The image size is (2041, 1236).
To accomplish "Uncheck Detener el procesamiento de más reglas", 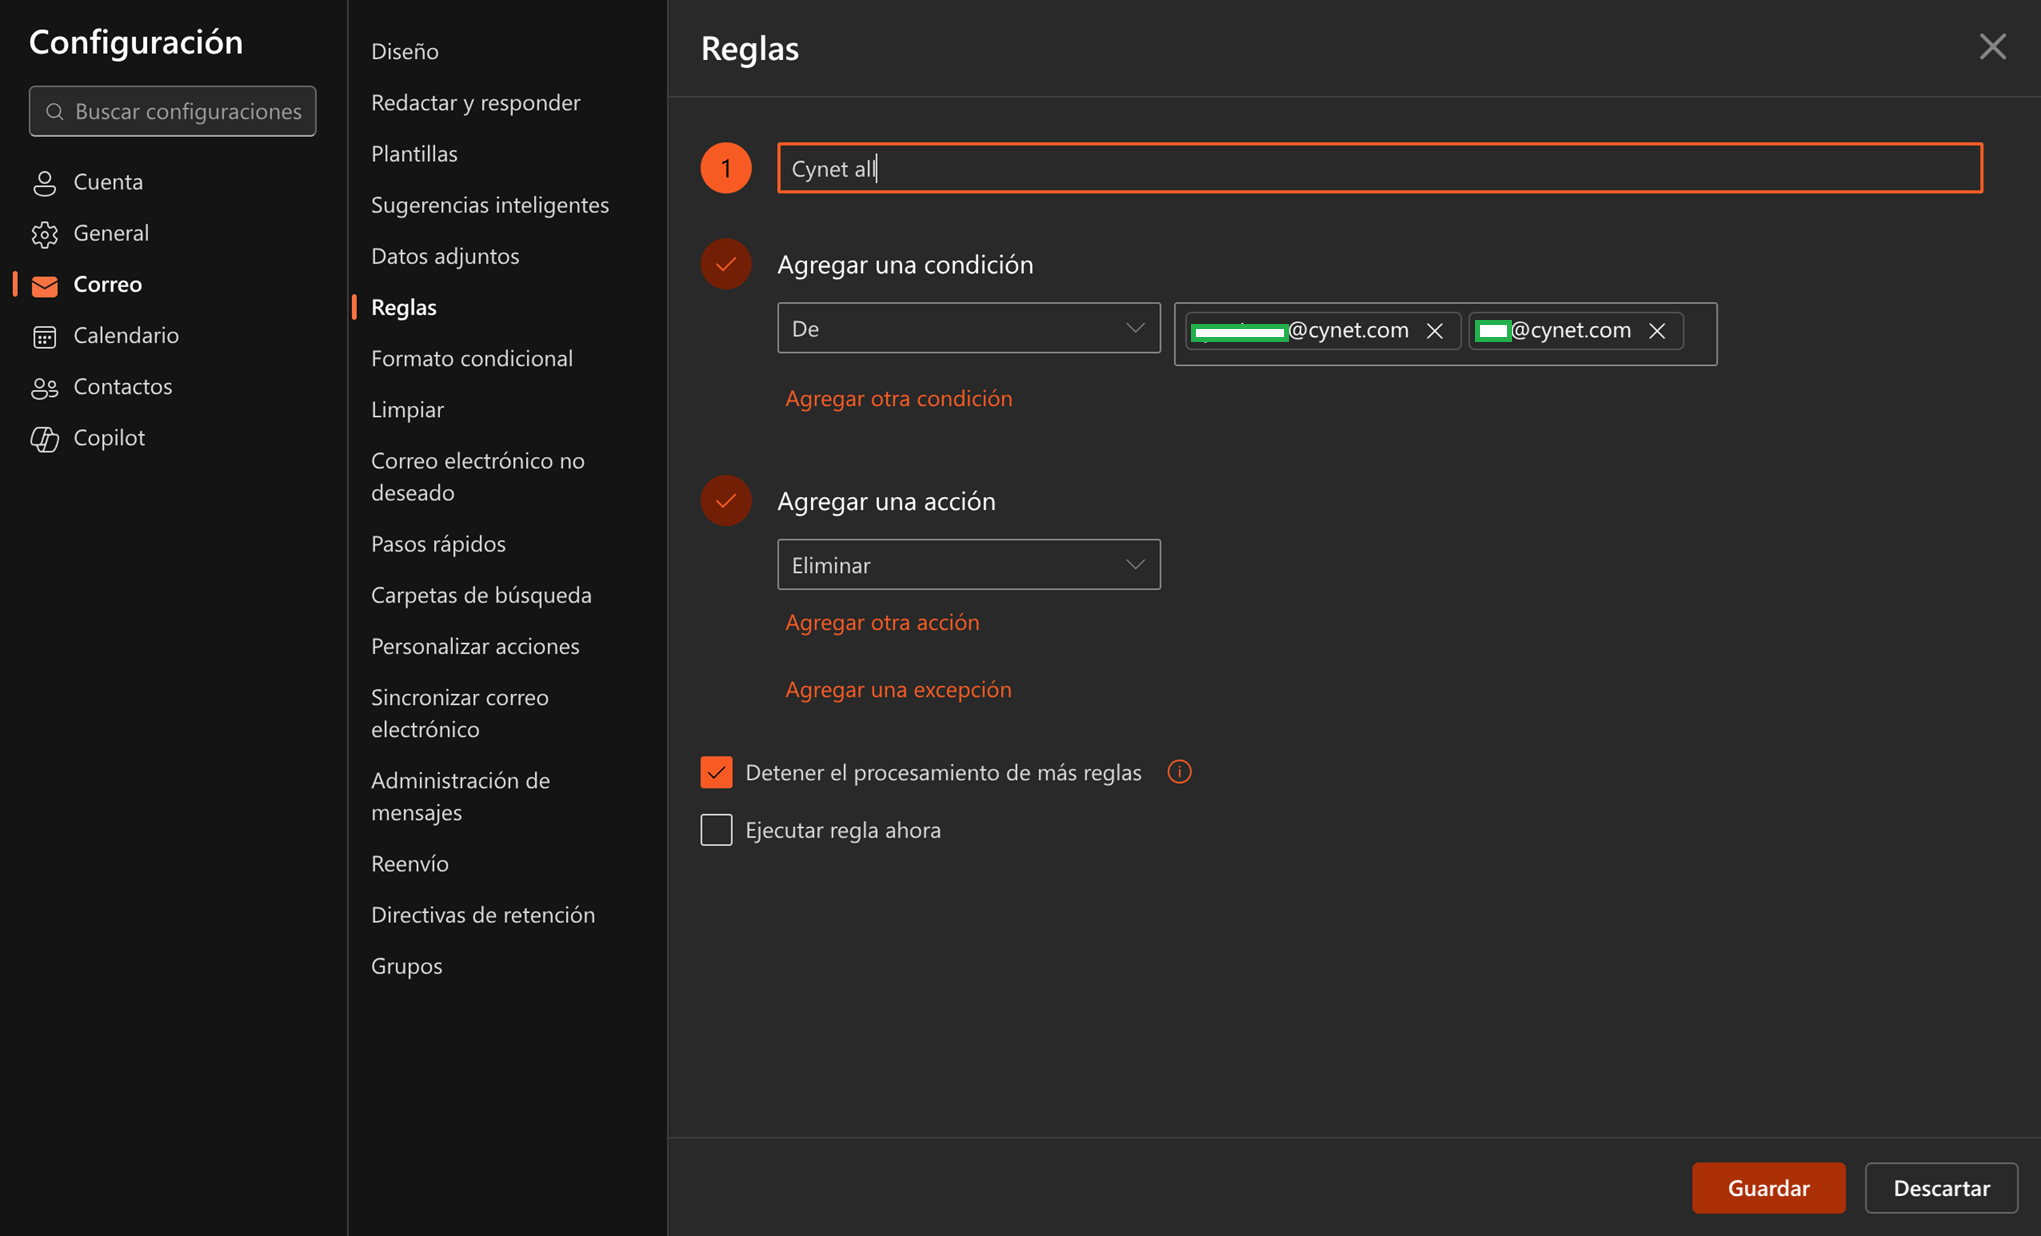I will tap(716, 772).
